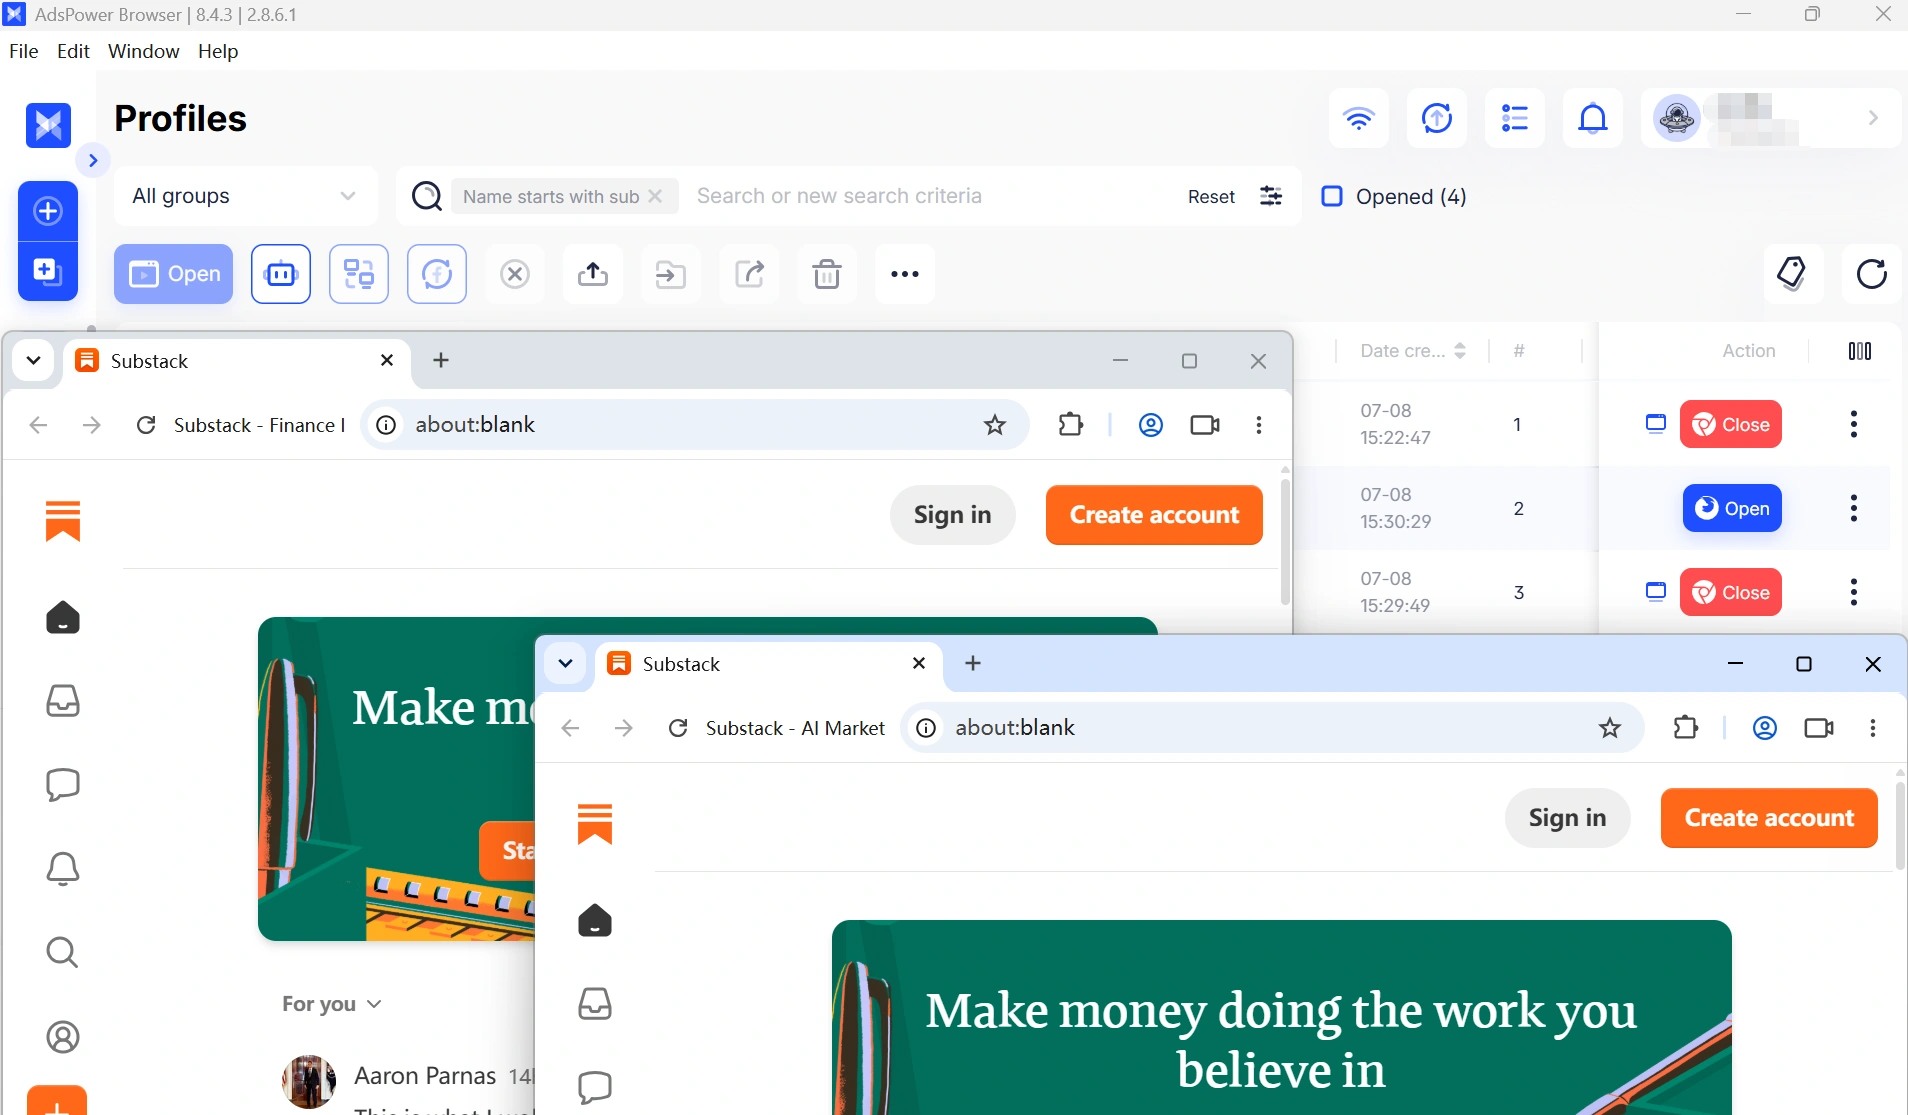Toggle the Opened (4) checkbox

point(1332,196)
